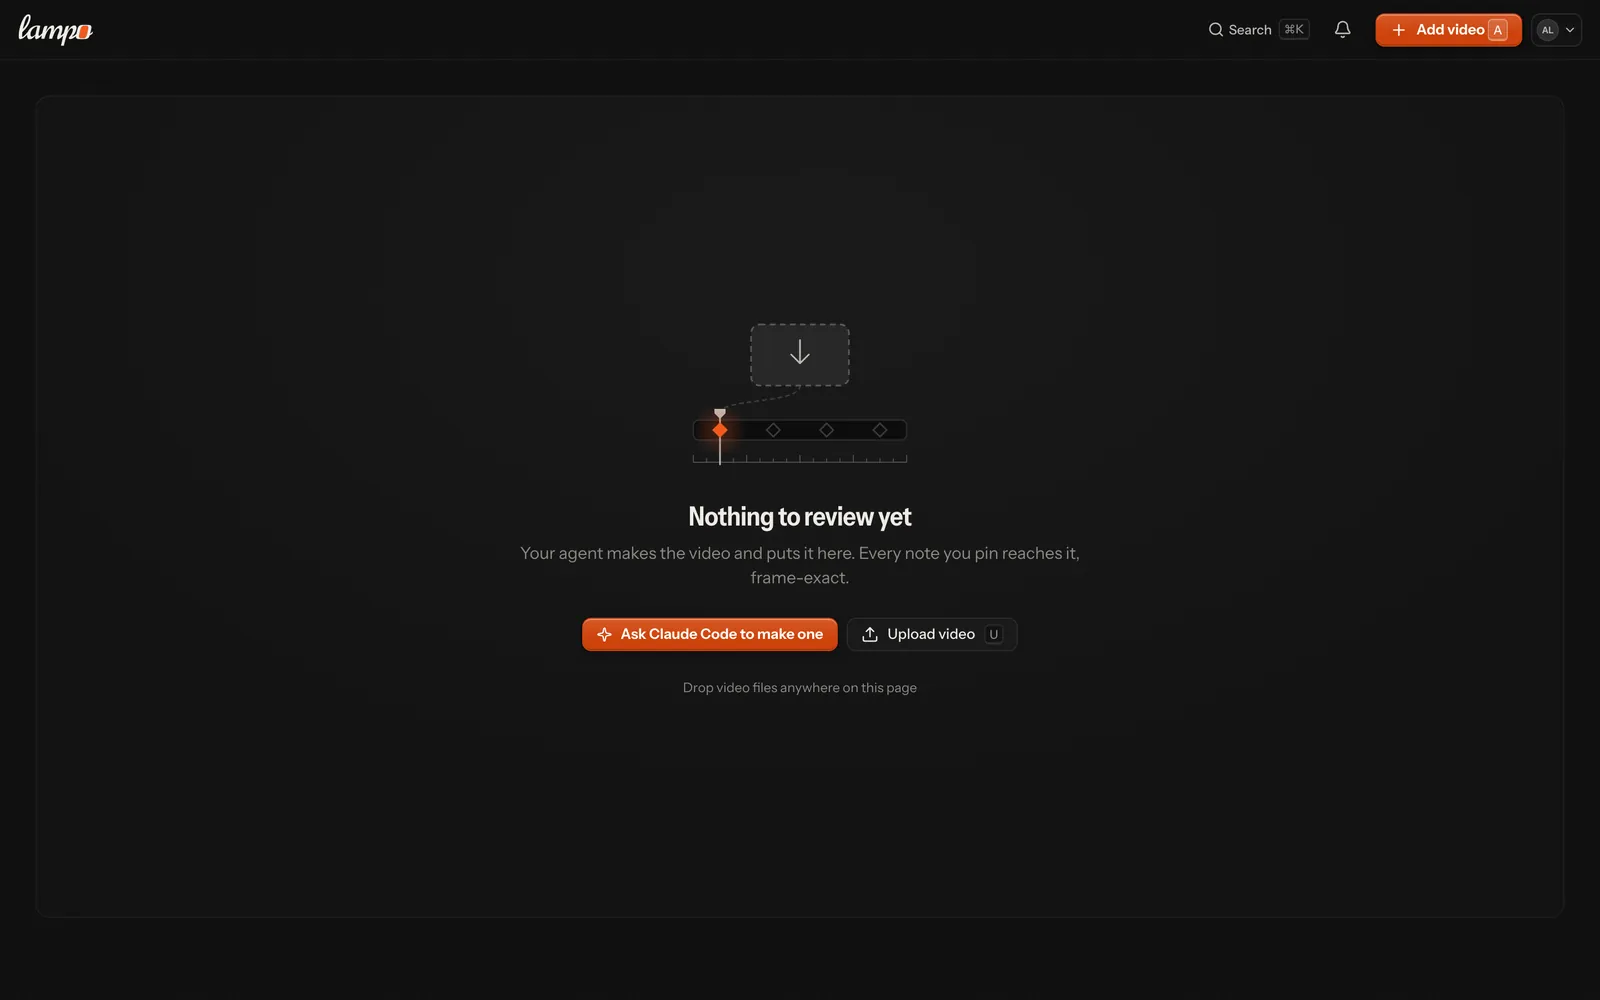Open the Lampo logo home link

55,30
